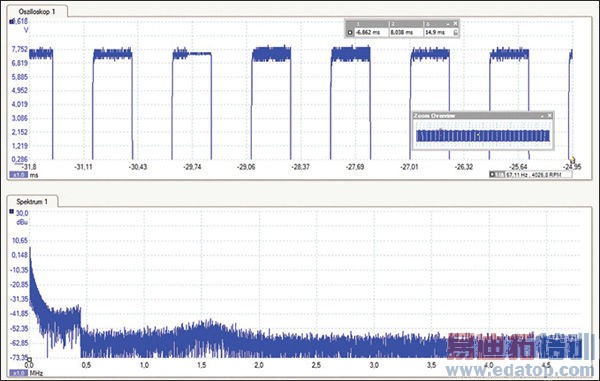
Task: Click the -26,32 time axis label
Action: tap(464, 167)
